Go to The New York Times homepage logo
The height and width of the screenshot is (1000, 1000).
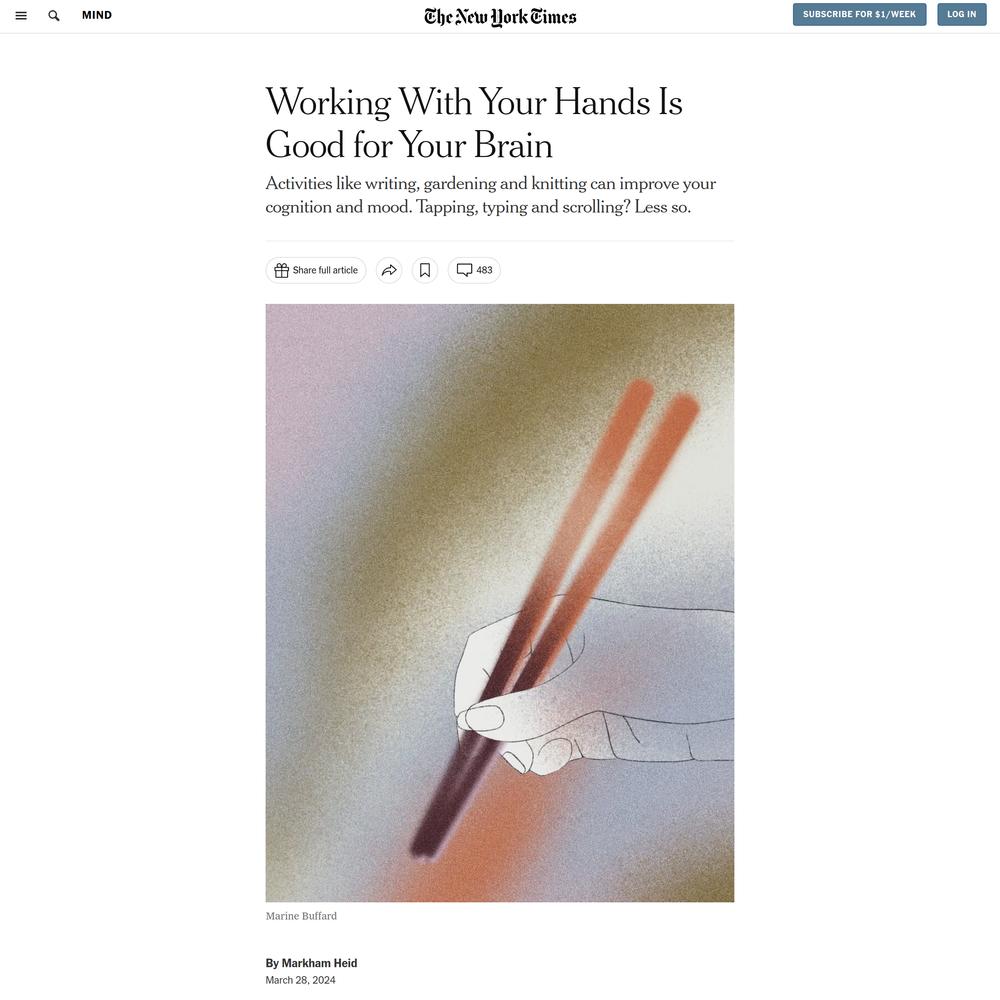500,17
